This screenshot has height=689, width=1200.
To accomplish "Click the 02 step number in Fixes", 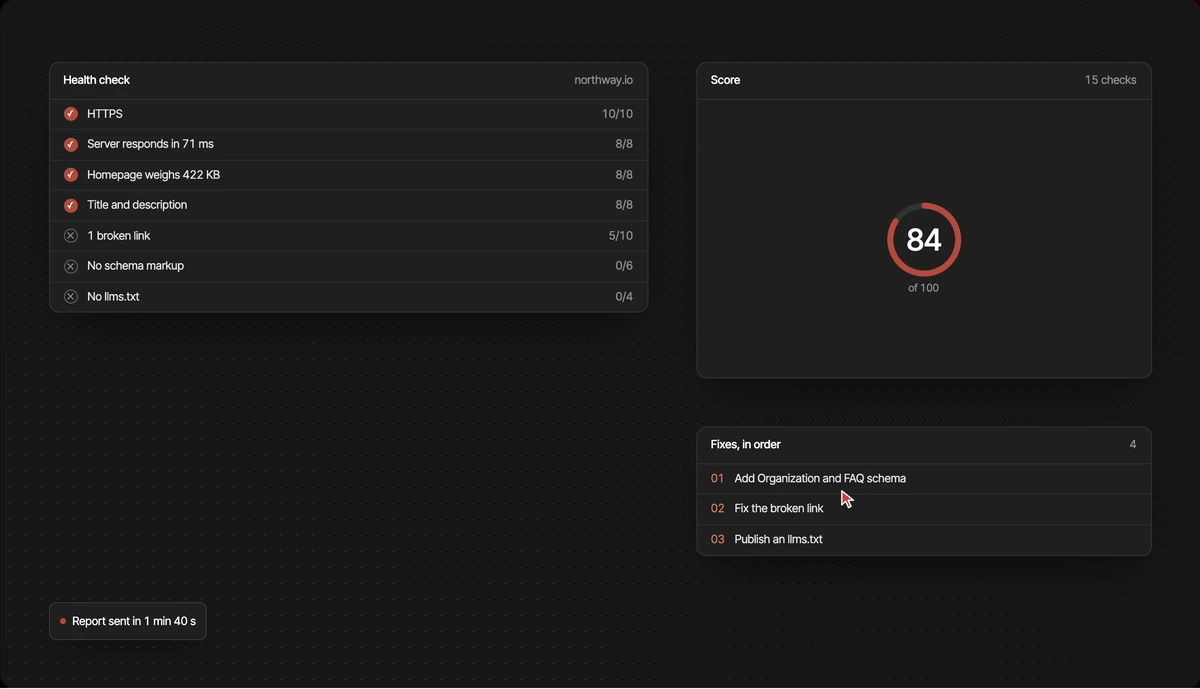I will tap(717, 509).
